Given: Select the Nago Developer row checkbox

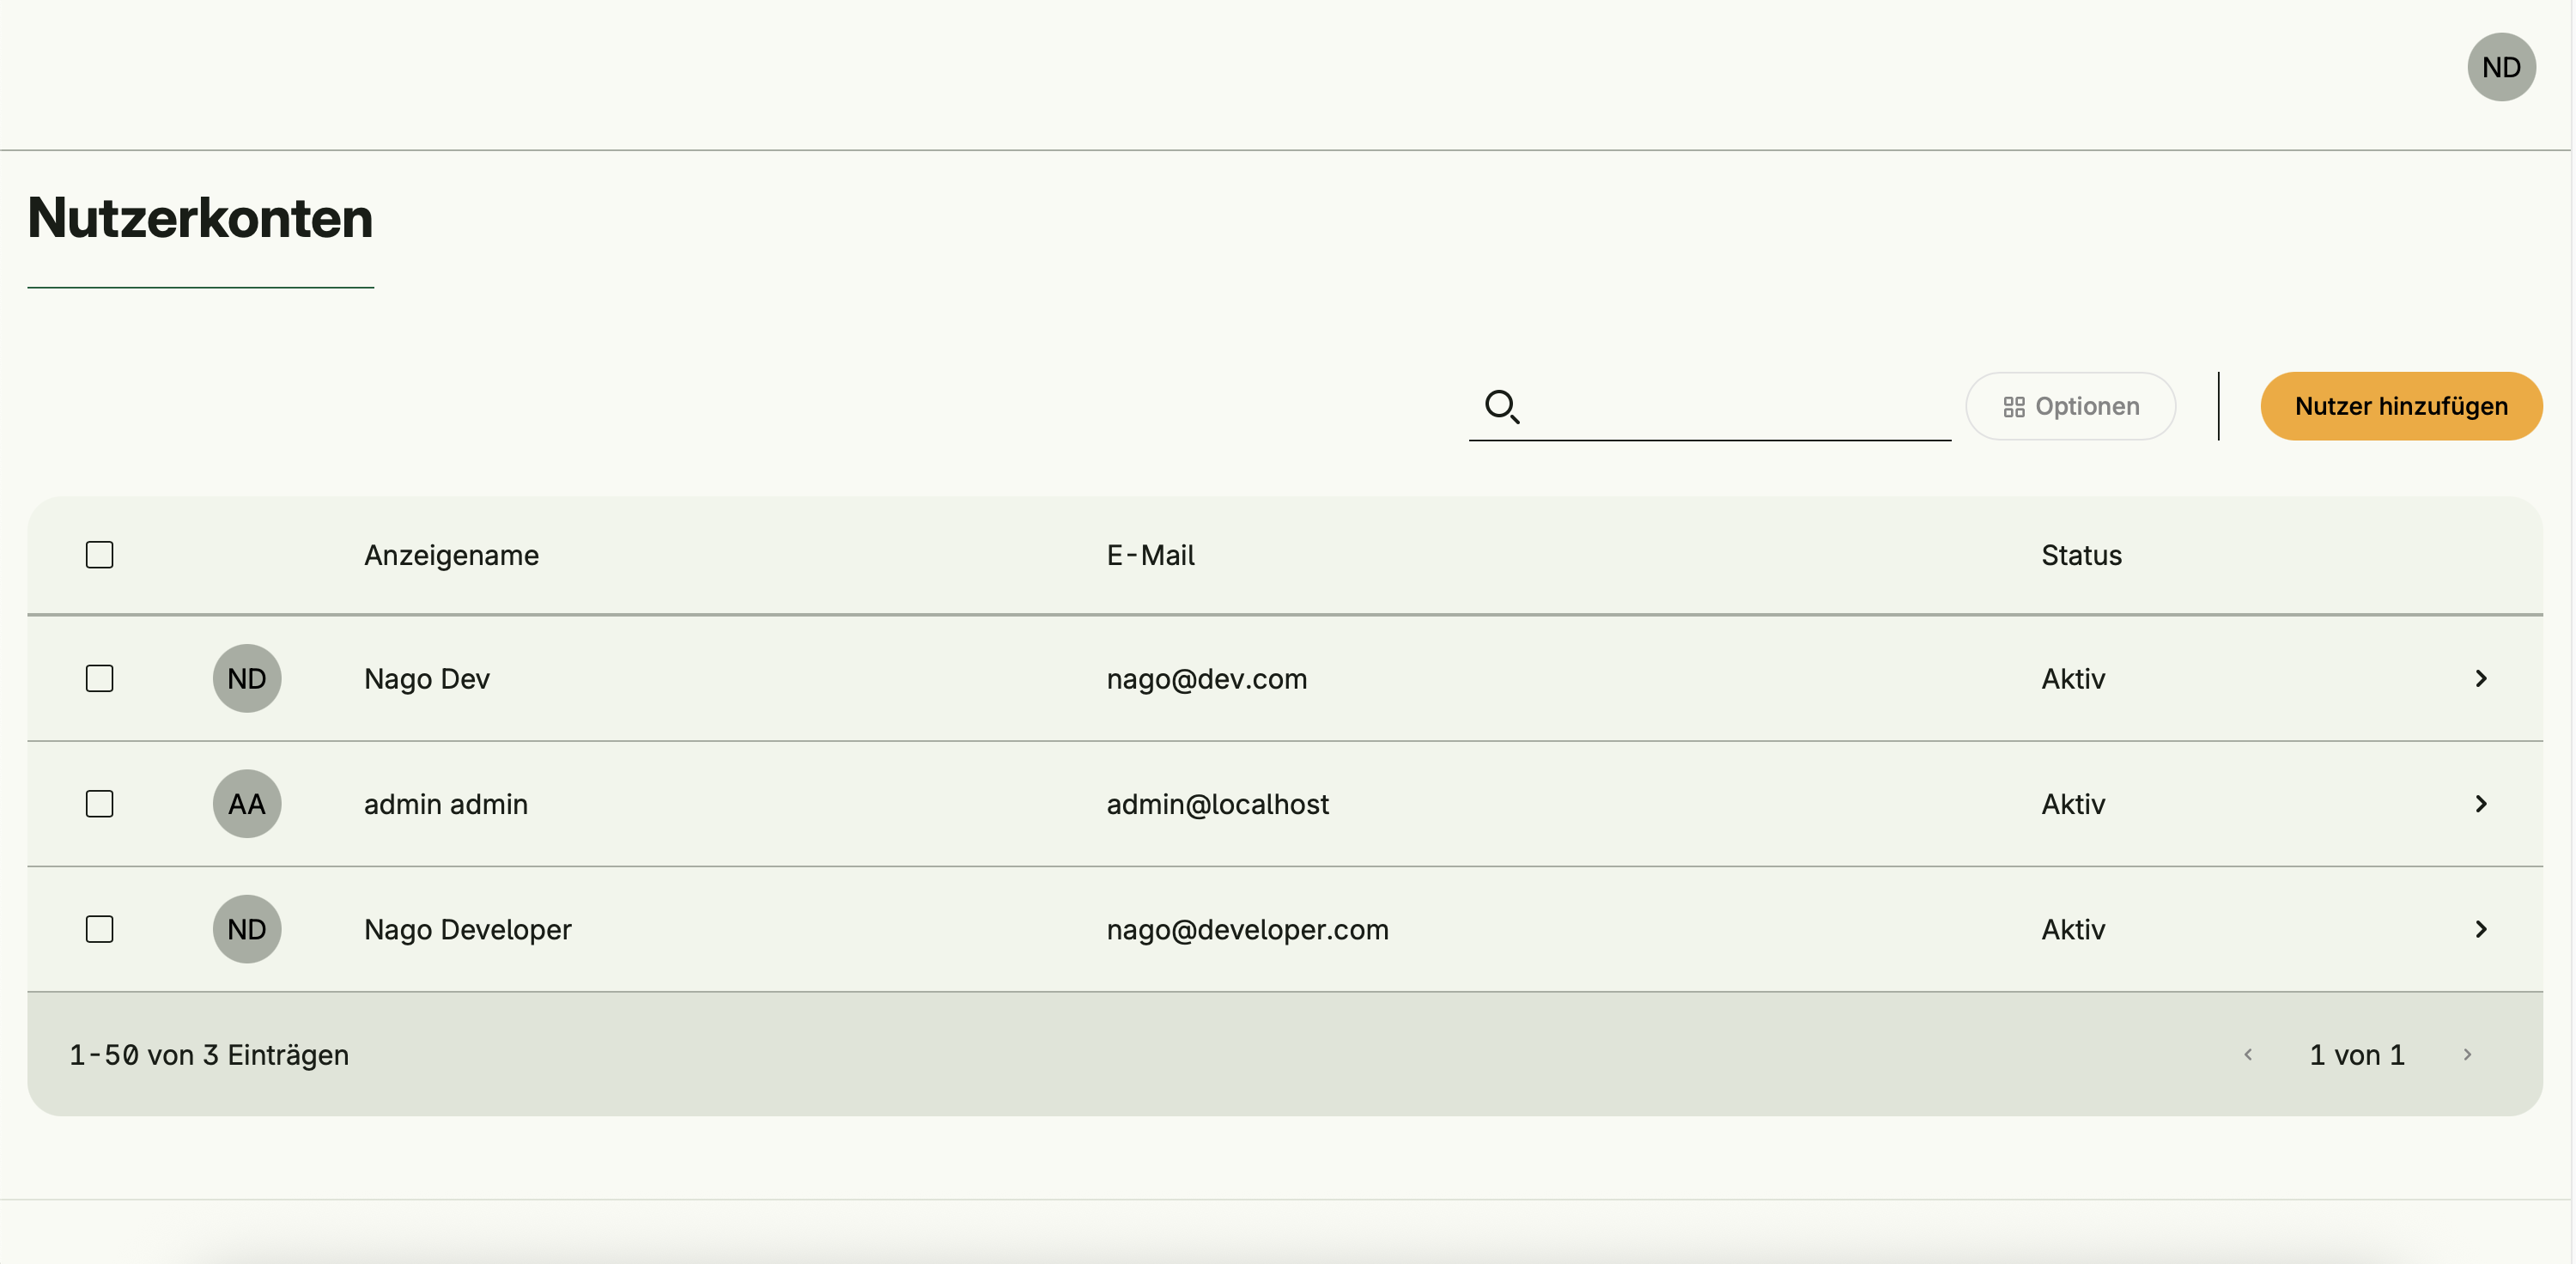Looking at the screenshot, I should pos(100,928).
